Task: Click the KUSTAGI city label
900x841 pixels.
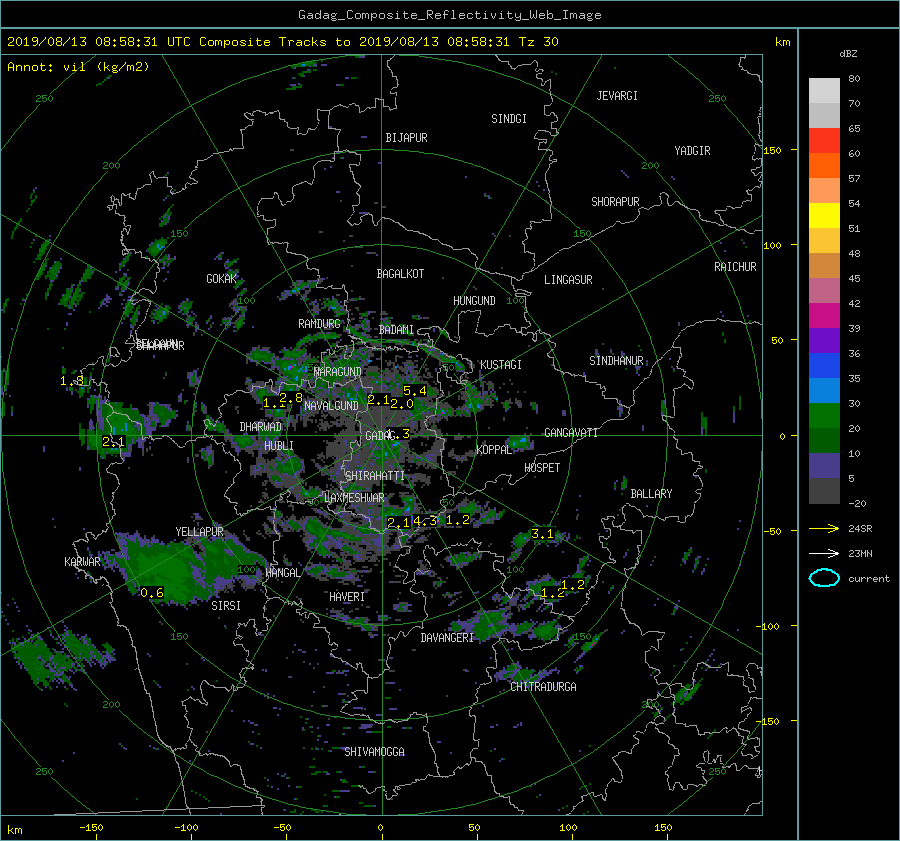Action: [x=501, y=365]
